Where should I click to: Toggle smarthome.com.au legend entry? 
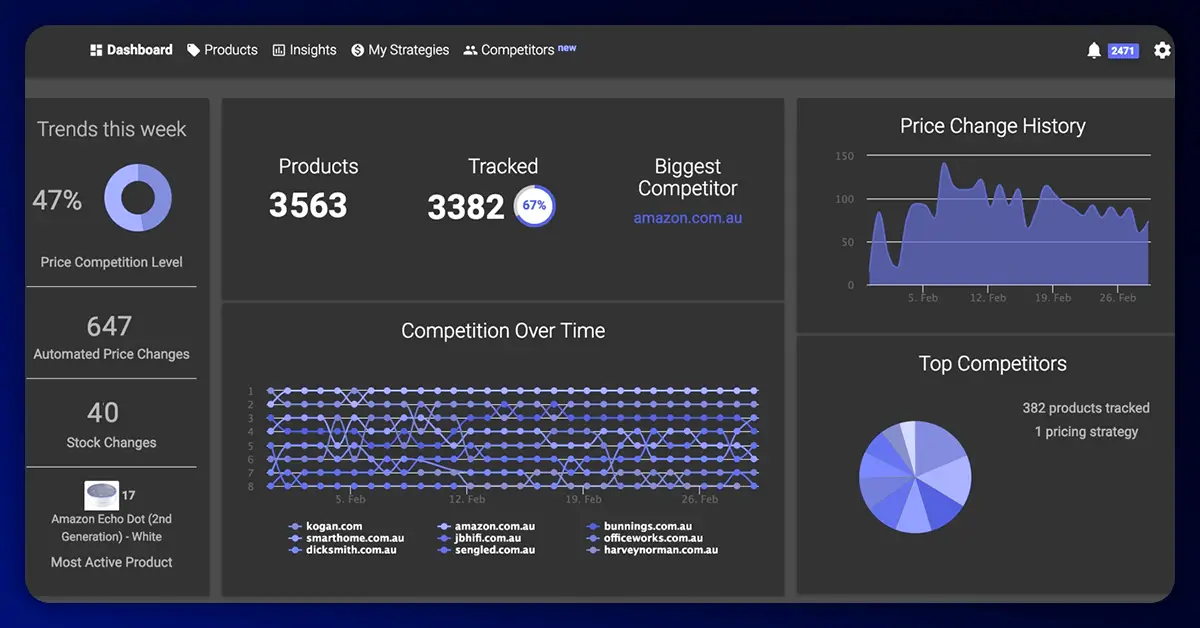(x=346, y=538)
